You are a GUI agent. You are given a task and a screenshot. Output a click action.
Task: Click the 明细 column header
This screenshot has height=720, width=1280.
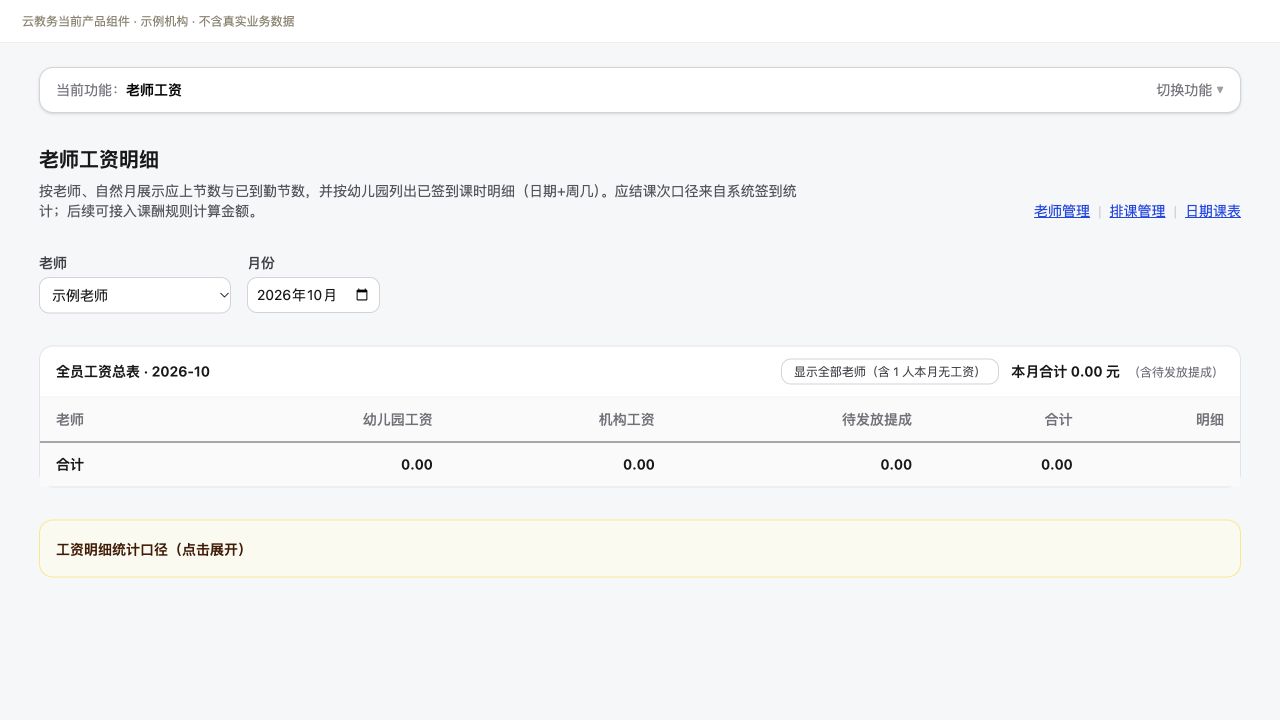coord(1210,420)
